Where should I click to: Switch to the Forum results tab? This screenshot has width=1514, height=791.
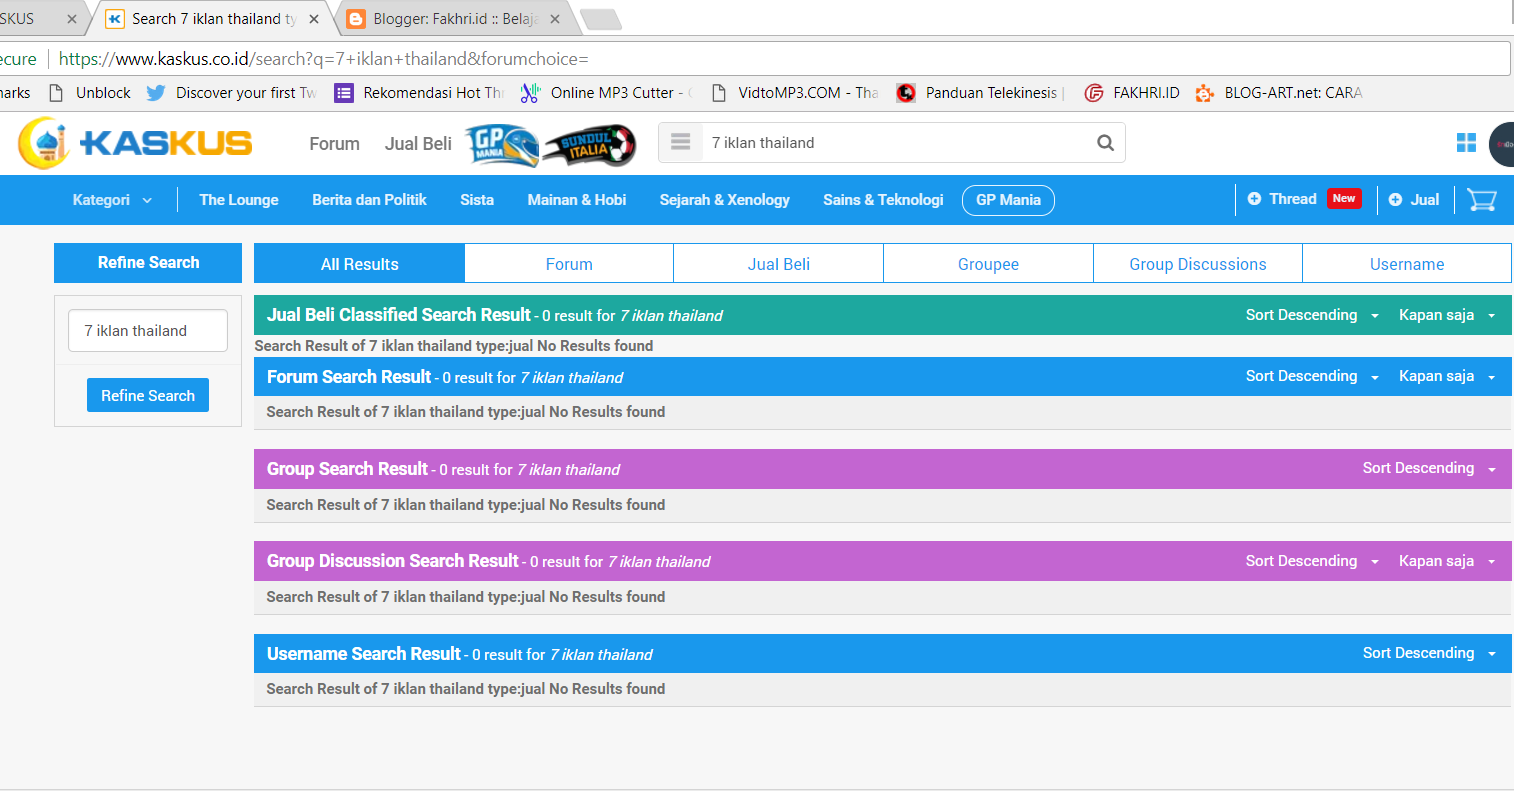point(569,264)
